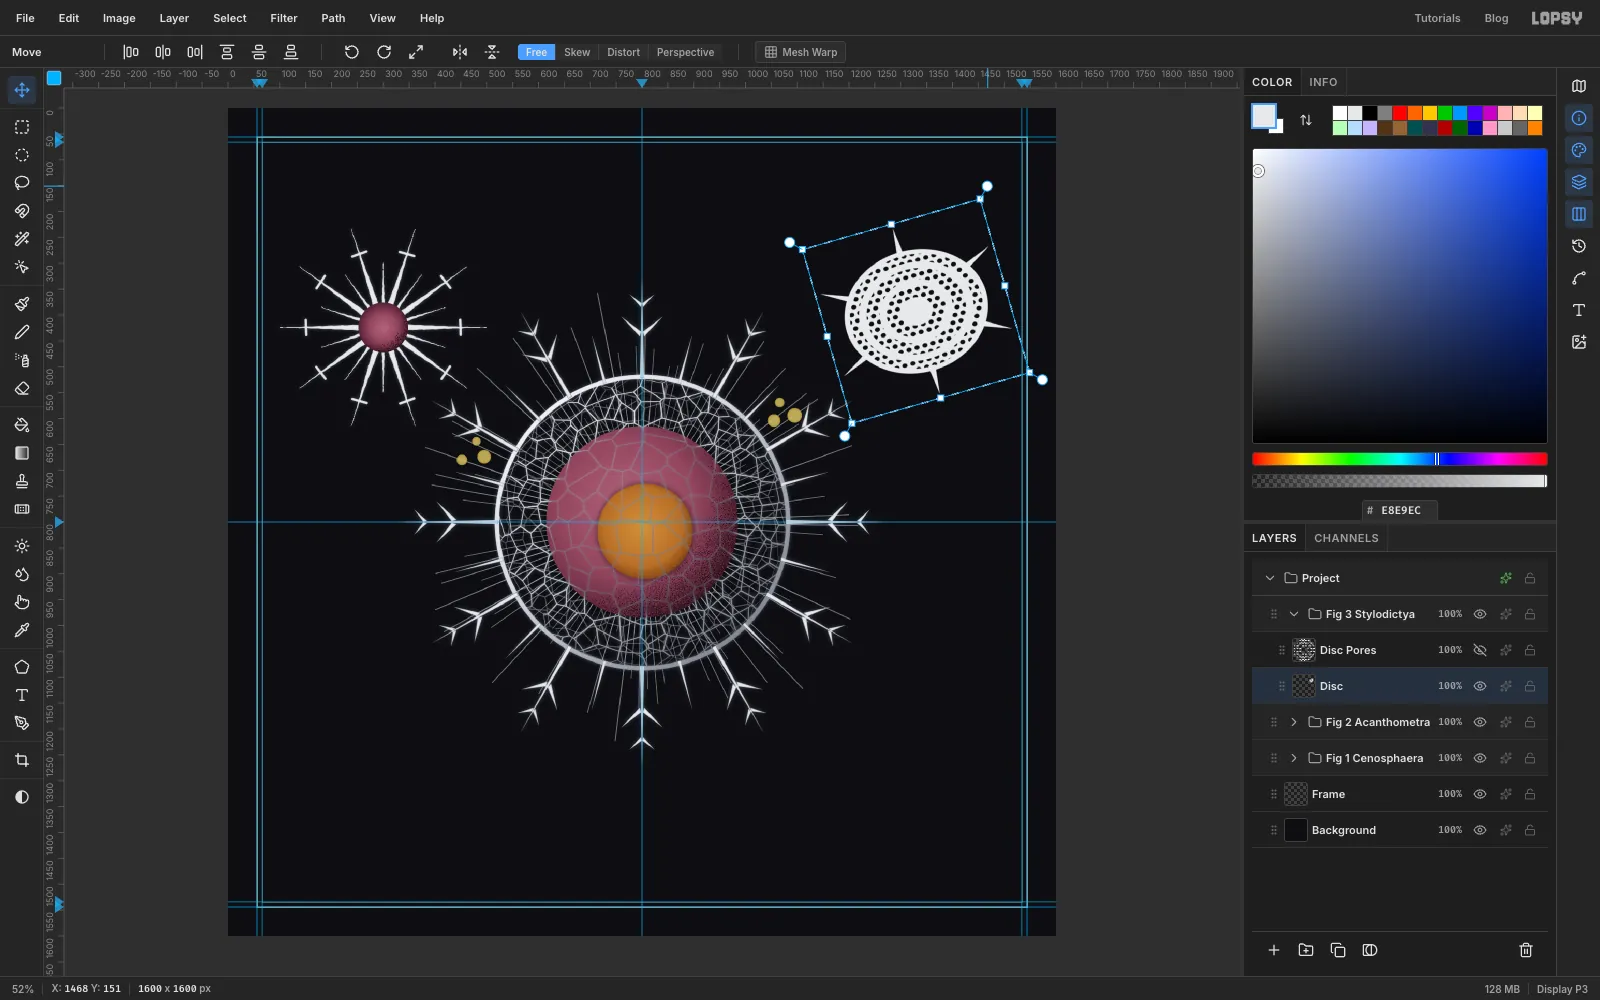Click the flip horizontal icon
This screenshot has width=1600, height=1000.
(460, 52)
